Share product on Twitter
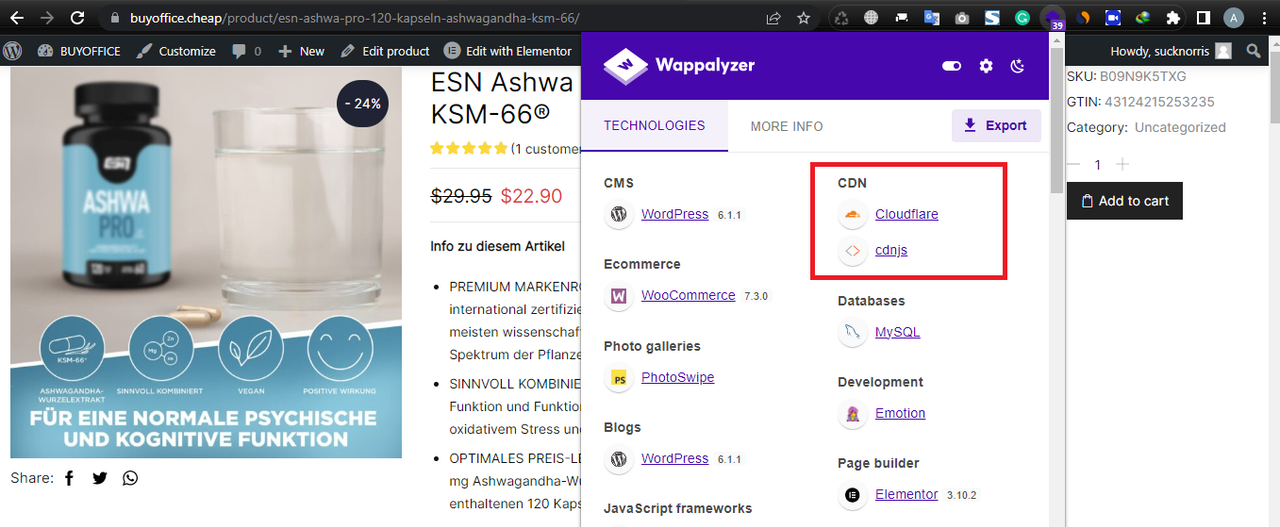This screenshot has width=1280, height=527. [100, 478]
